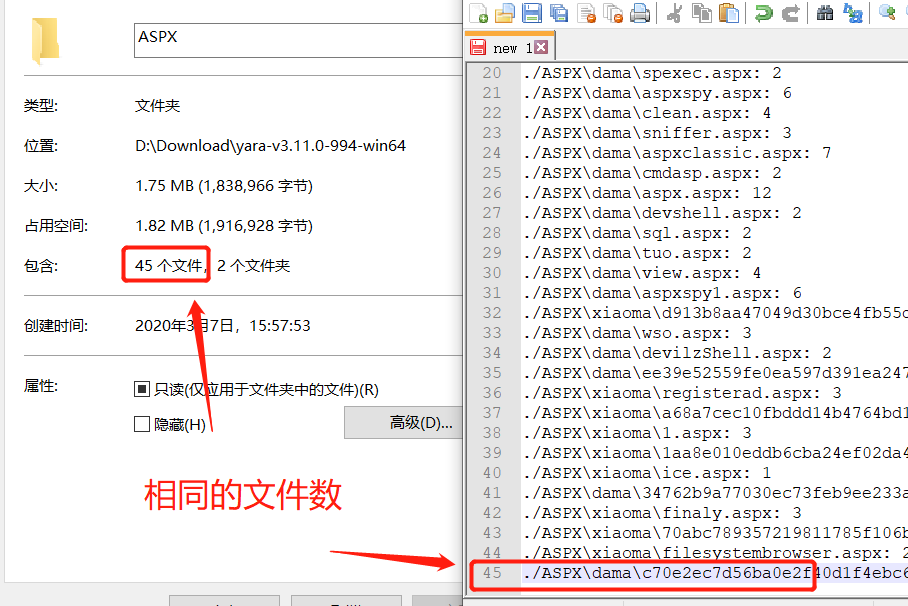The height and width of the screenshot is (606, 908).
Task: Click the line containing devshell.aspx
Action: coord(661,213)
